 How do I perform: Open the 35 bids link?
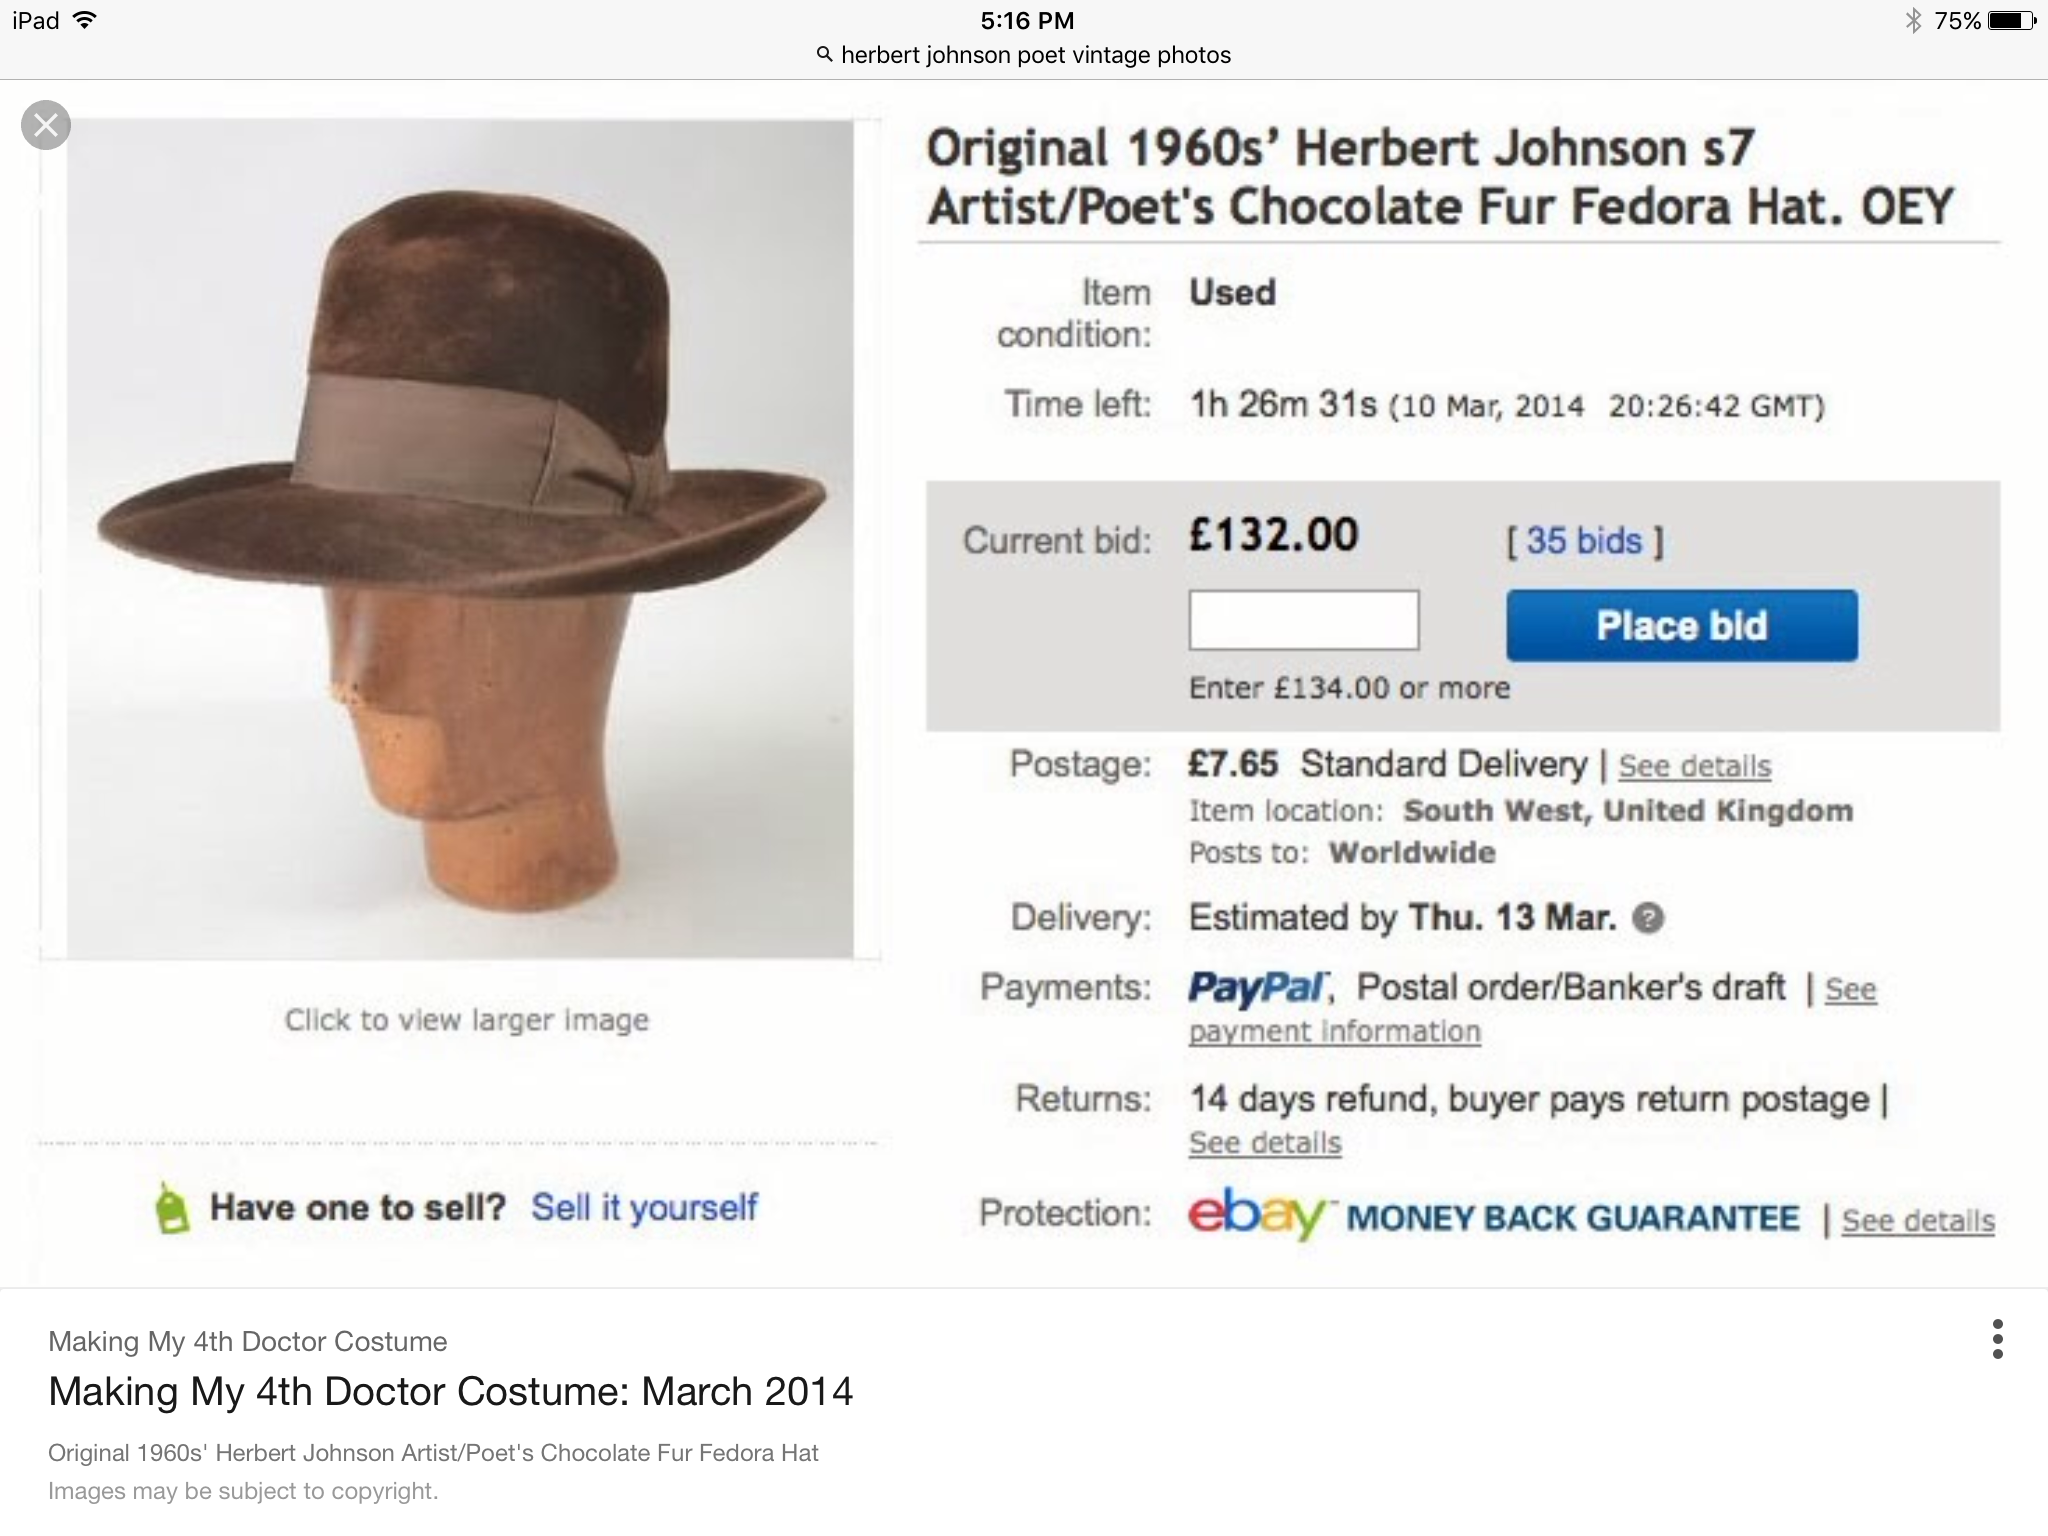(1584, 541)
